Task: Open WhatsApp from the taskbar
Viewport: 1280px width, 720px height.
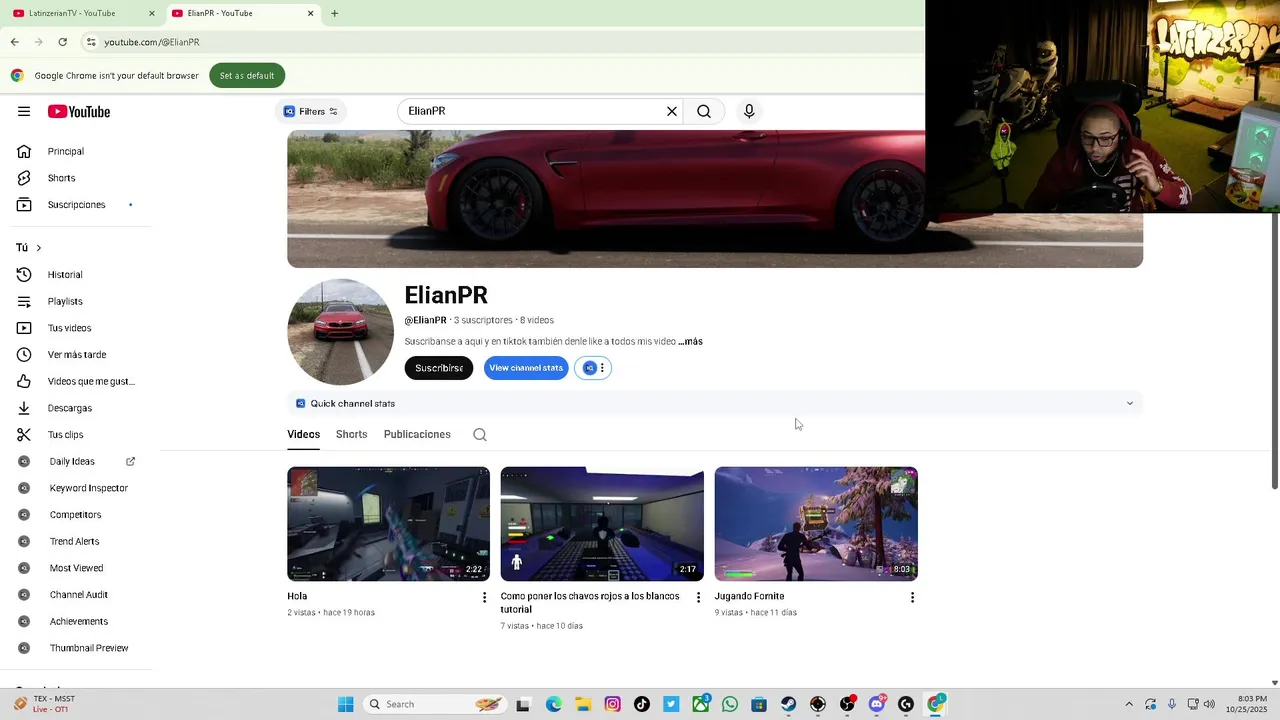Action: (x=730, y=704)
